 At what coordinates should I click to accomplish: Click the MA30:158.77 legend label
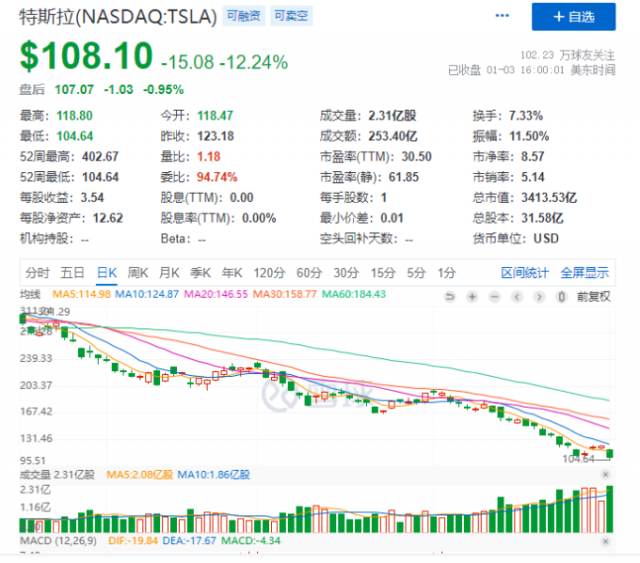click(x=285, y=294)
